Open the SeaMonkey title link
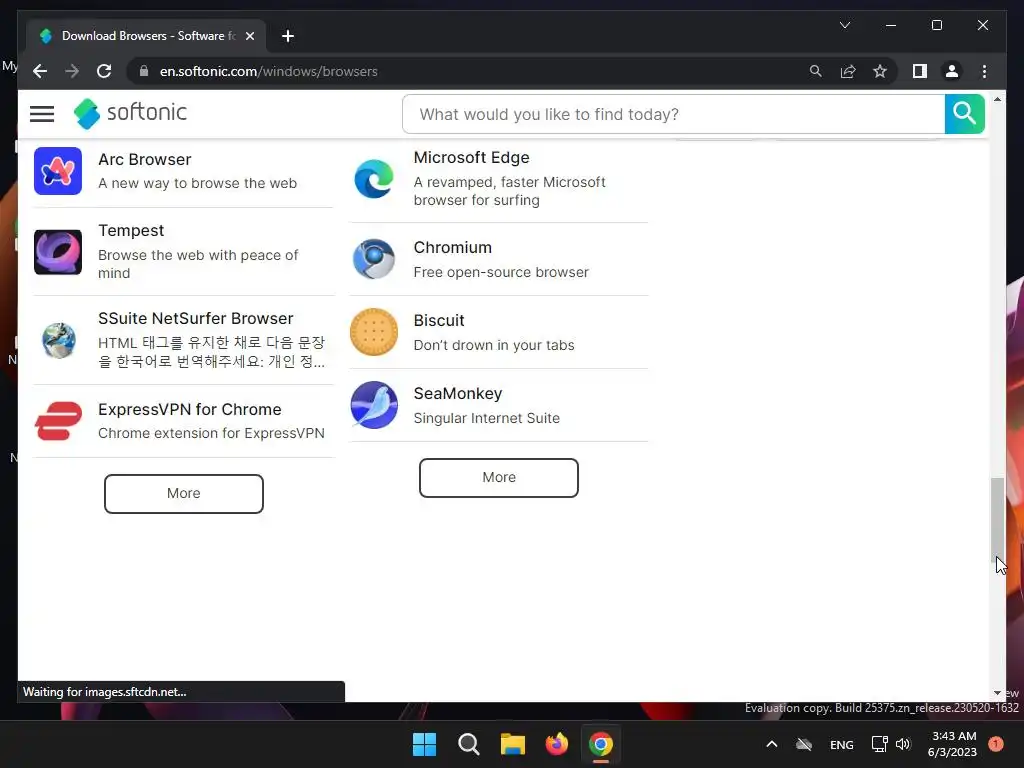Image resolution: width=1024 pixels, height=768 pixels. pyautogui.click(x=458, y=394)
